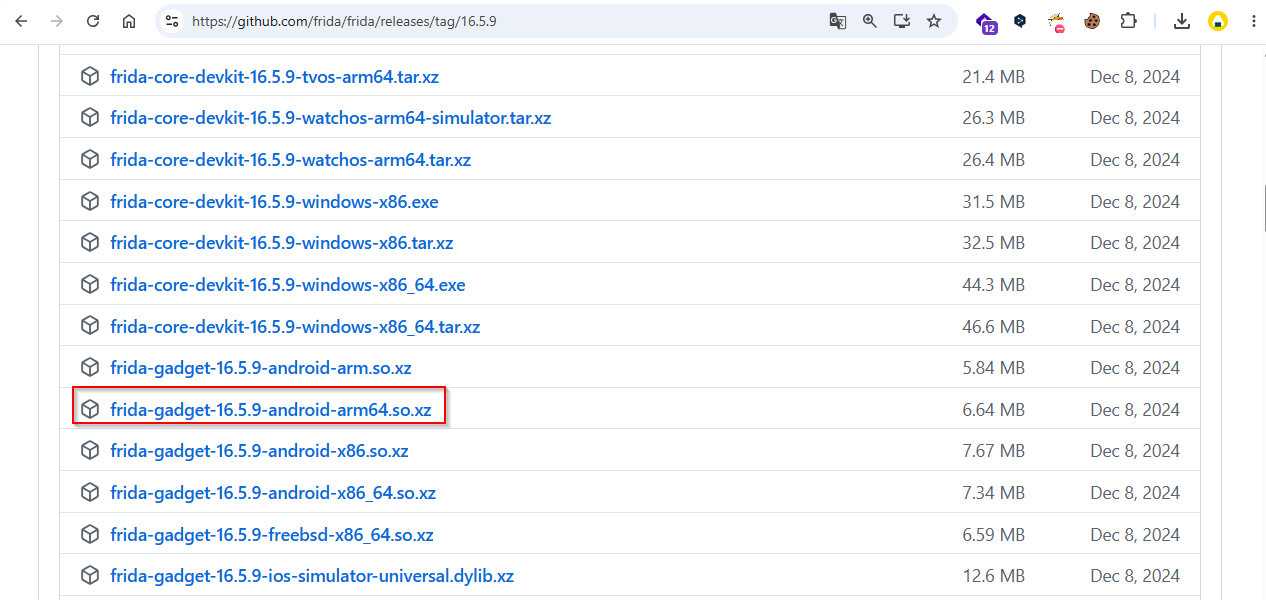Download frida-core-devkit watchos-arm64-simulator.tar.xz
1266x600 pixels.
(330, 118)
